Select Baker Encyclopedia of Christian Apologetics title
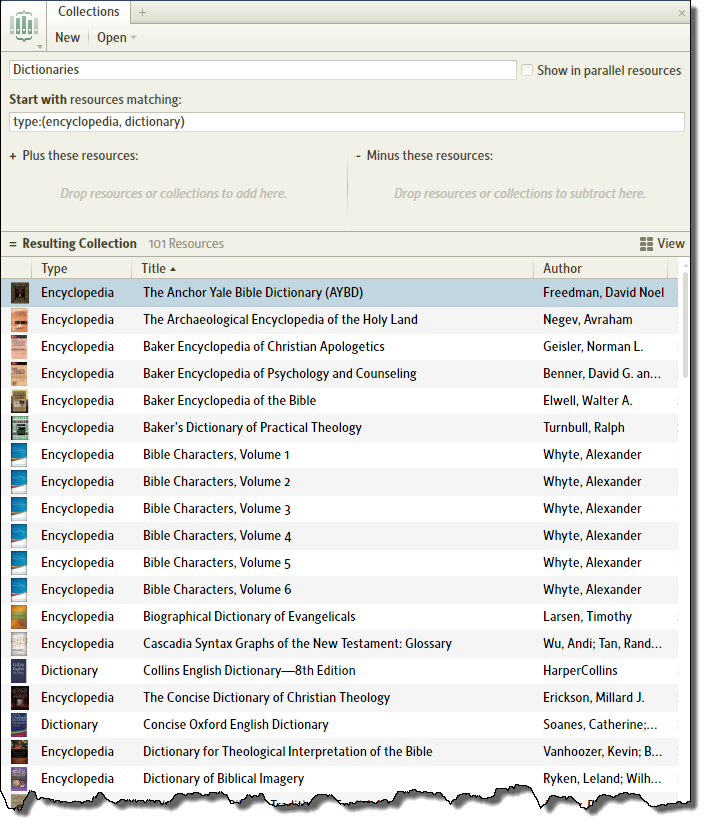Viewport: 707px width, 833px height. 266,349
